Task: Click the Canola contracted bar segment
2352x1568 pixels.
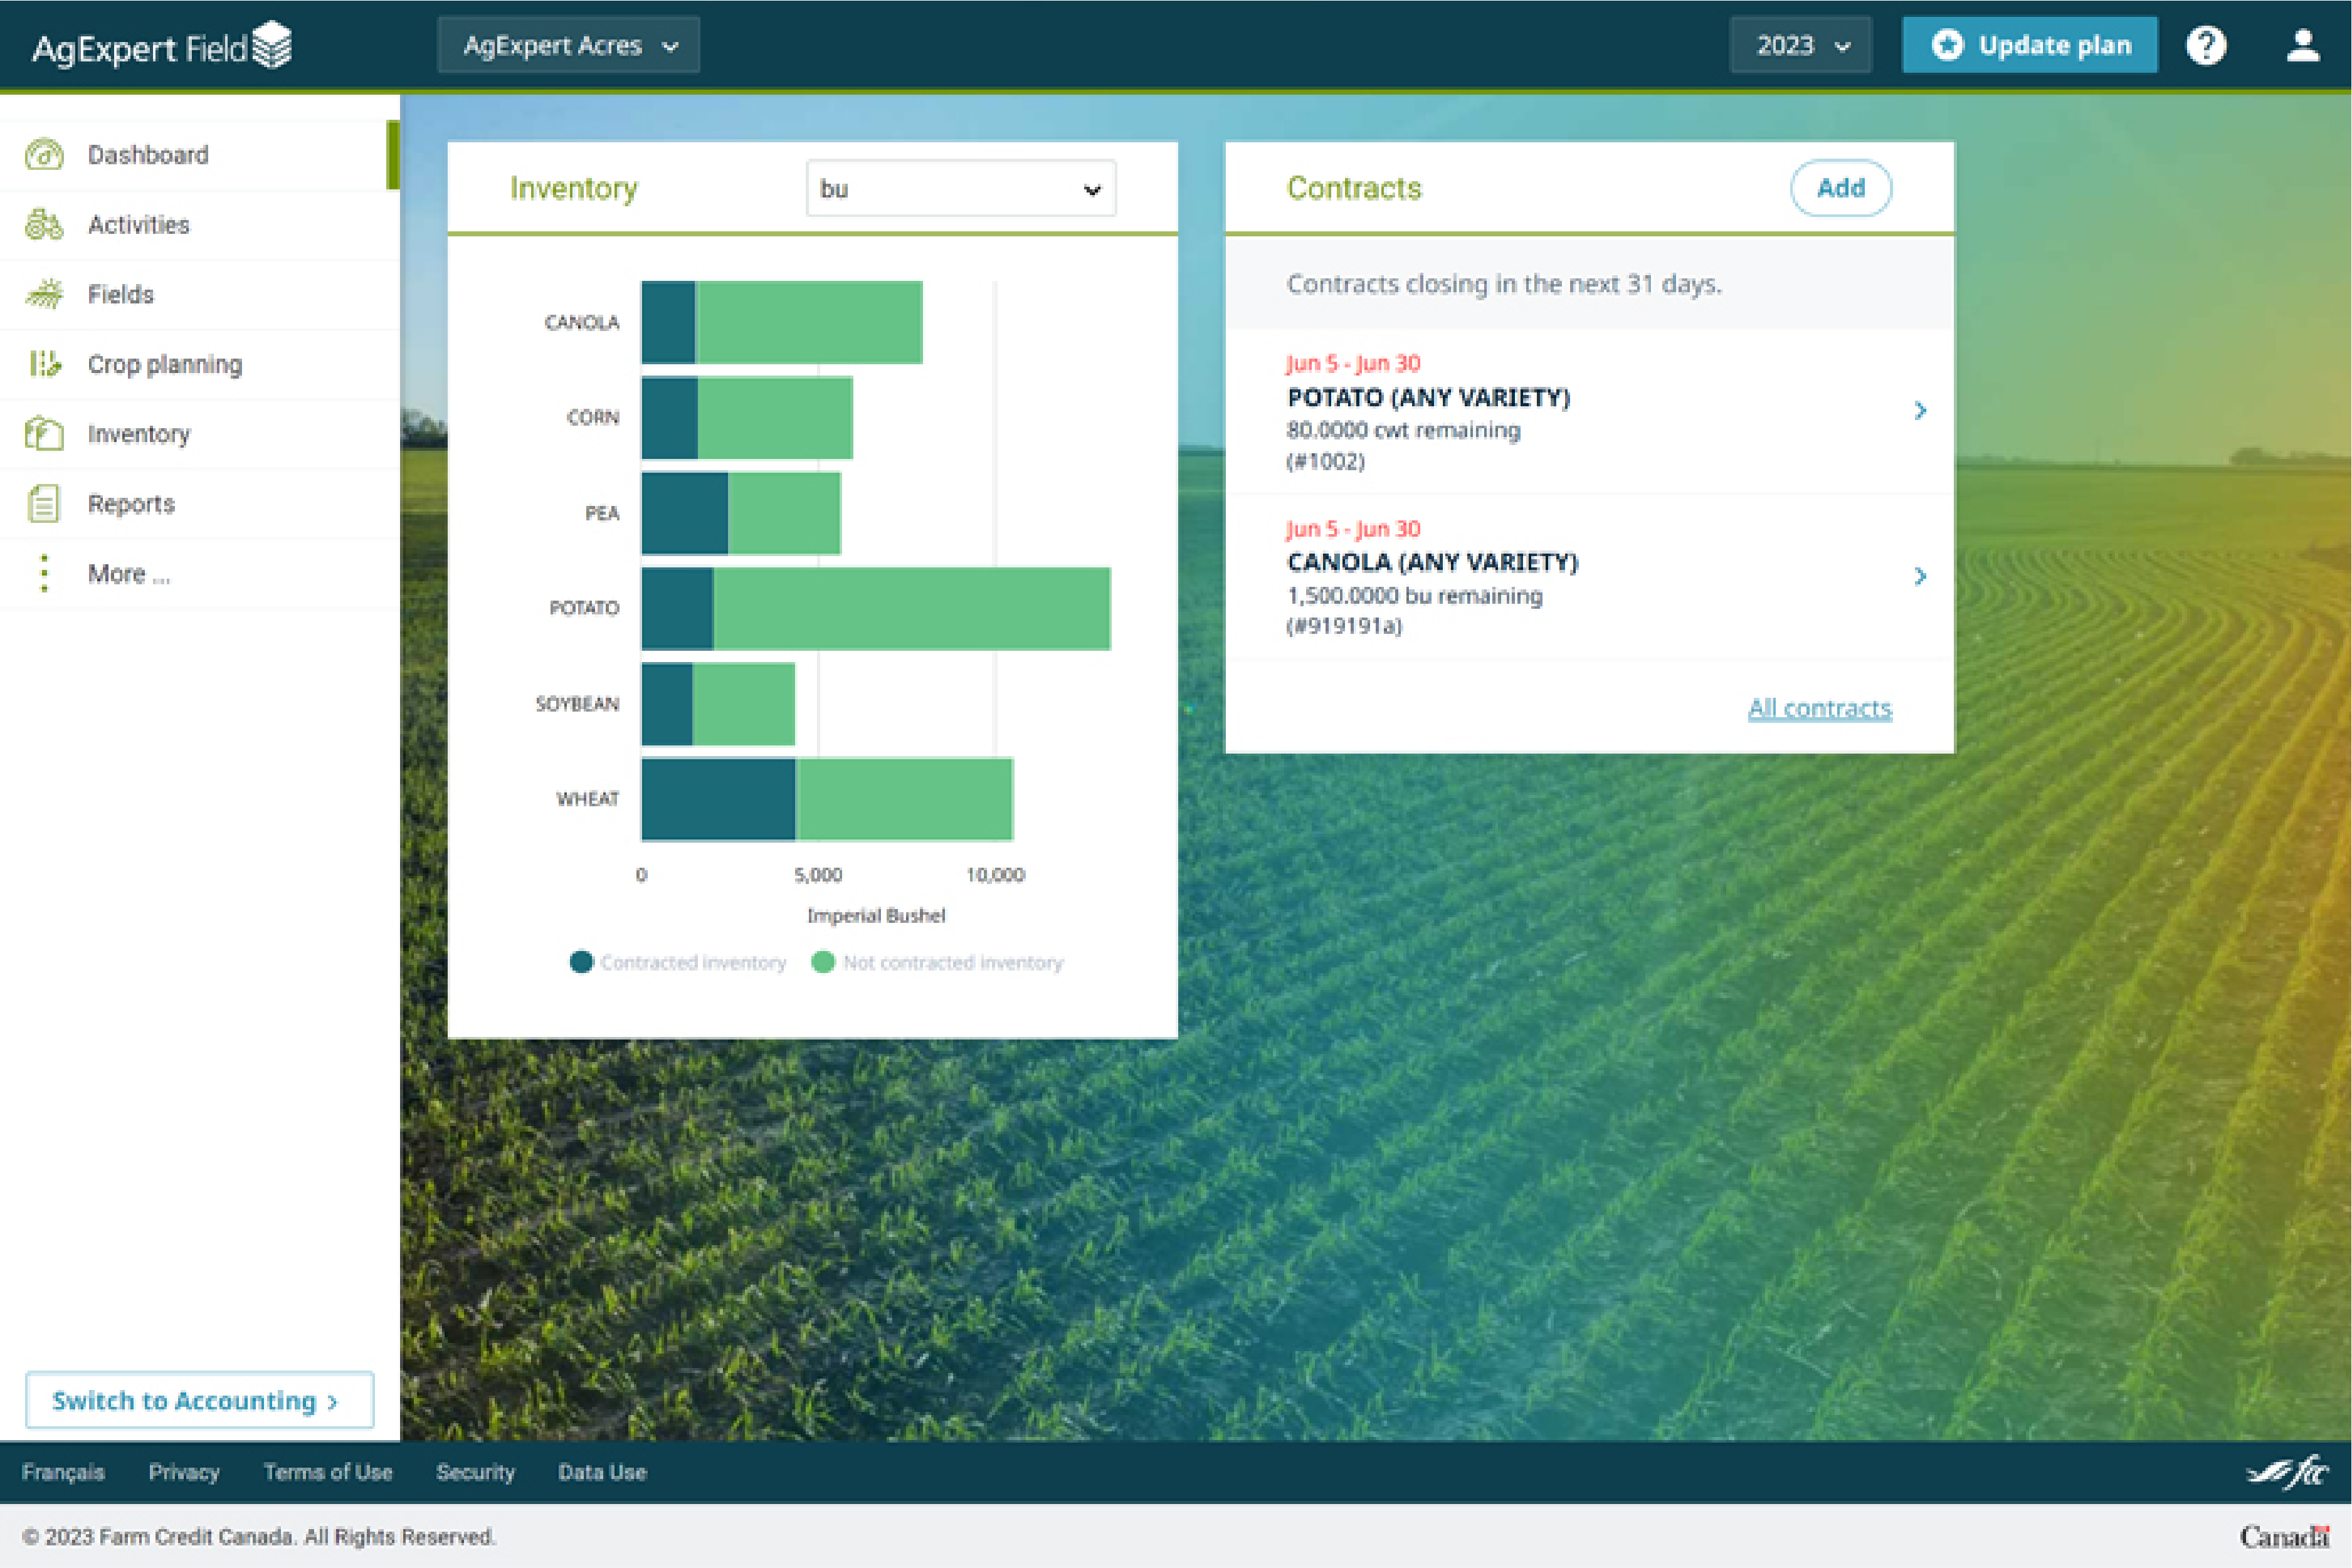Action: pyautogui.click(x=668, y=322)
